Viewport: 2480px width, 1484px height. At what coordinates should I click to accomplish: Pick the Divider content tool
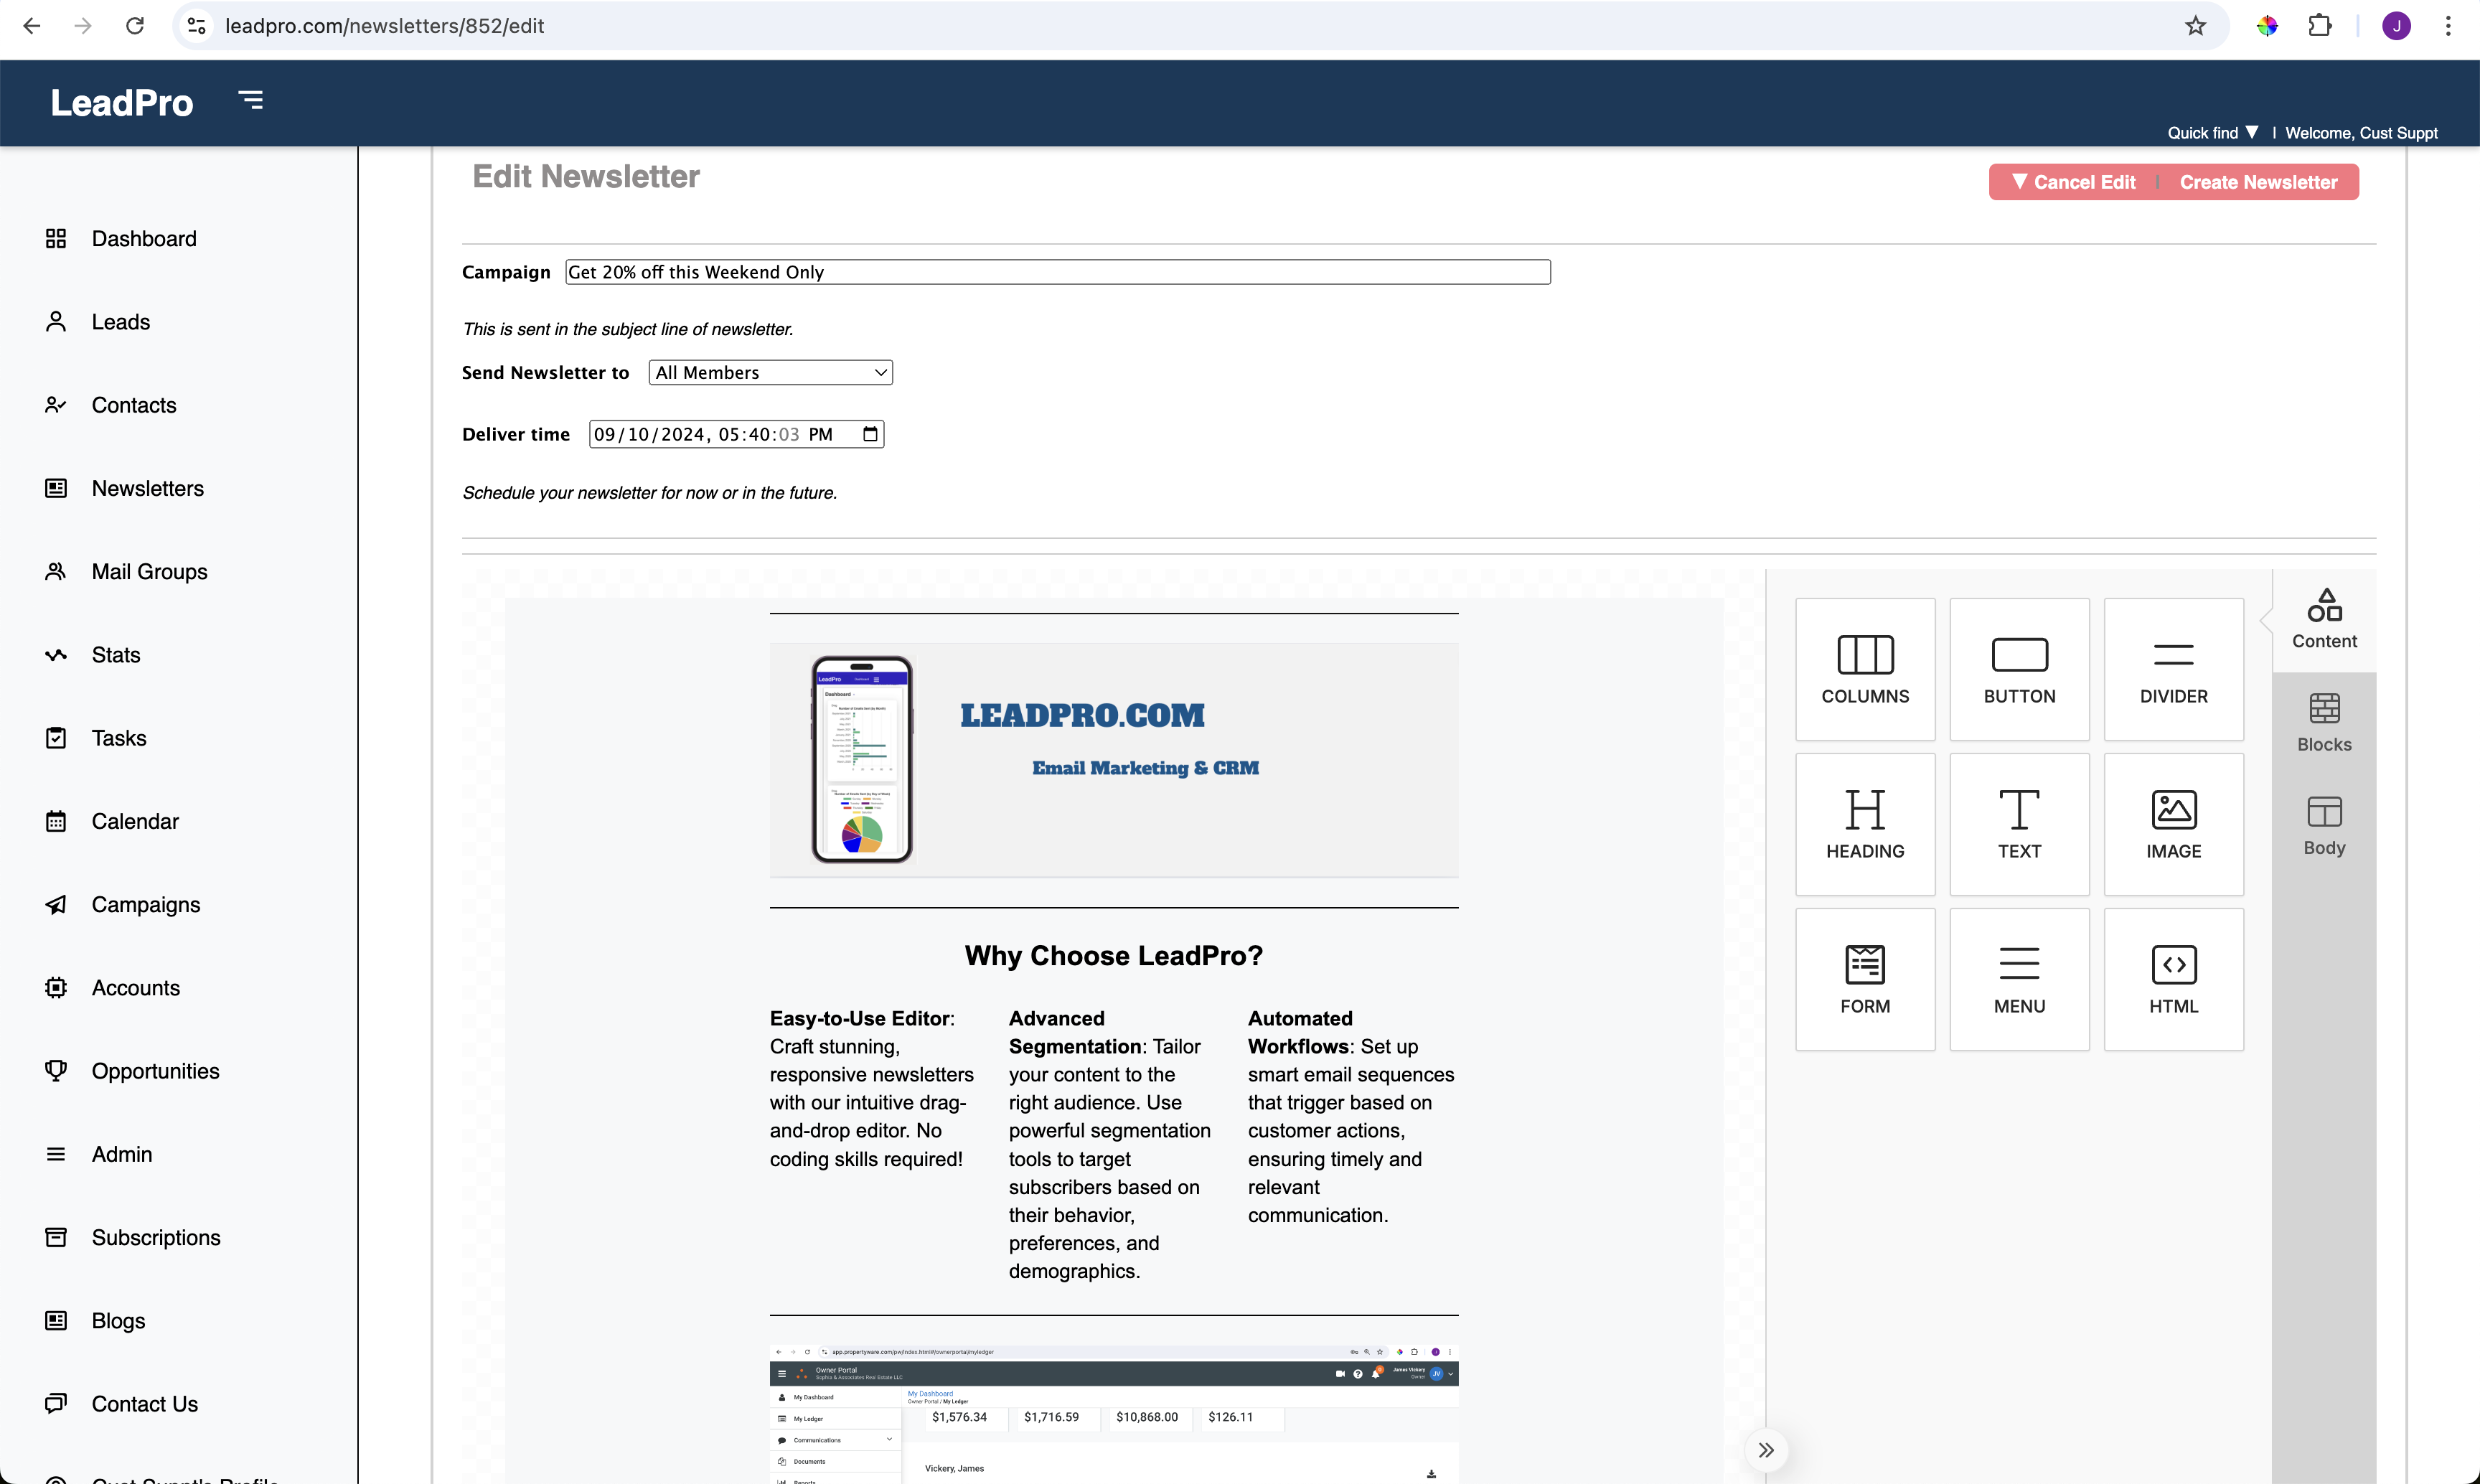[2173, 669]
